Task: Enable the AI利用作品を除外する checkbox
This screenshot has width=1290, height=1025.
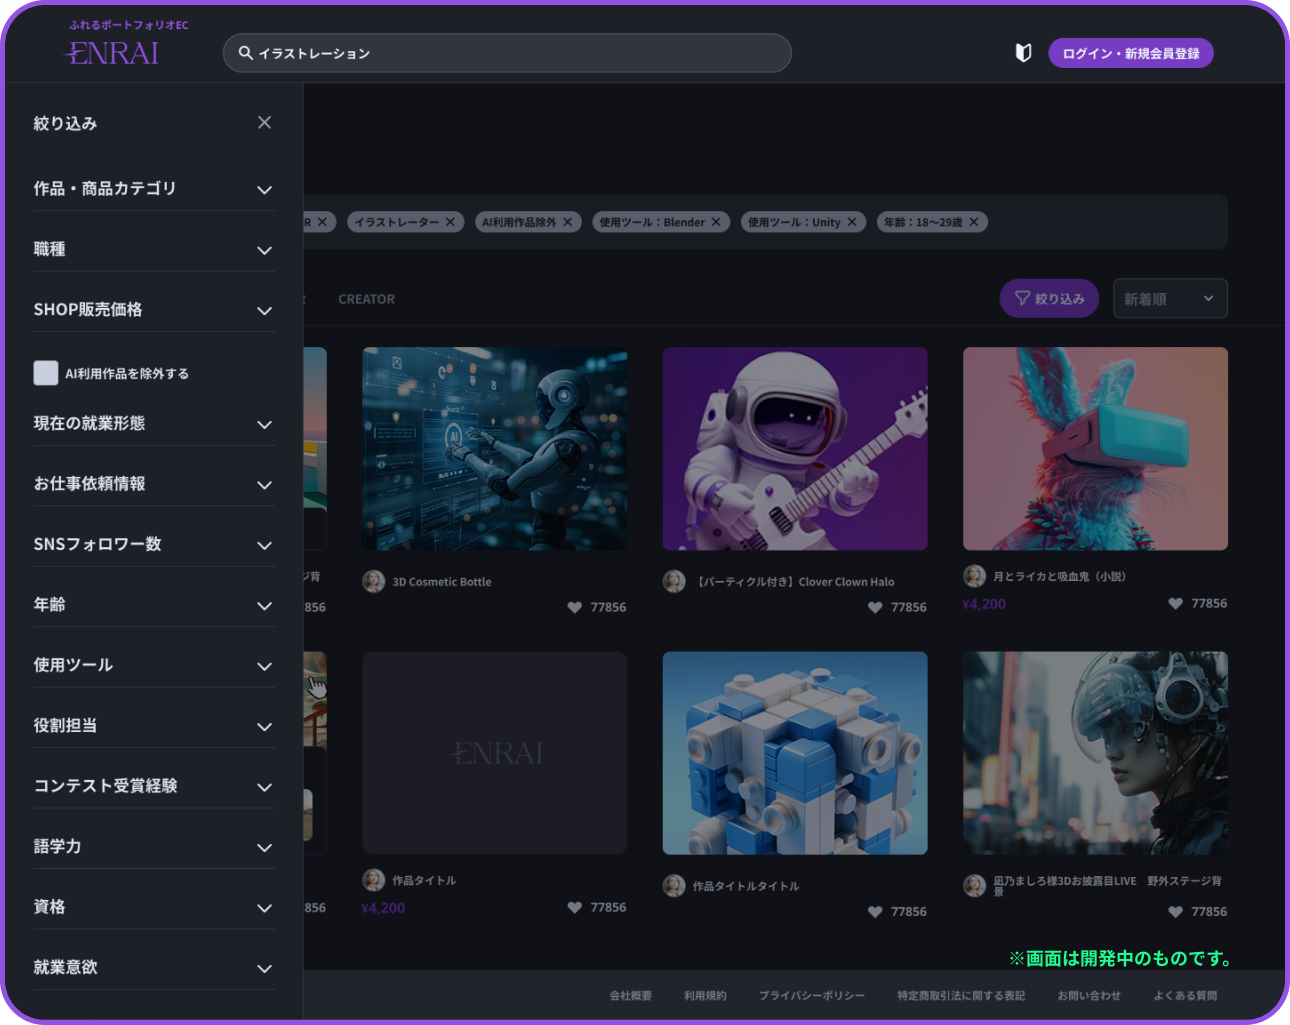Action: 46,373
